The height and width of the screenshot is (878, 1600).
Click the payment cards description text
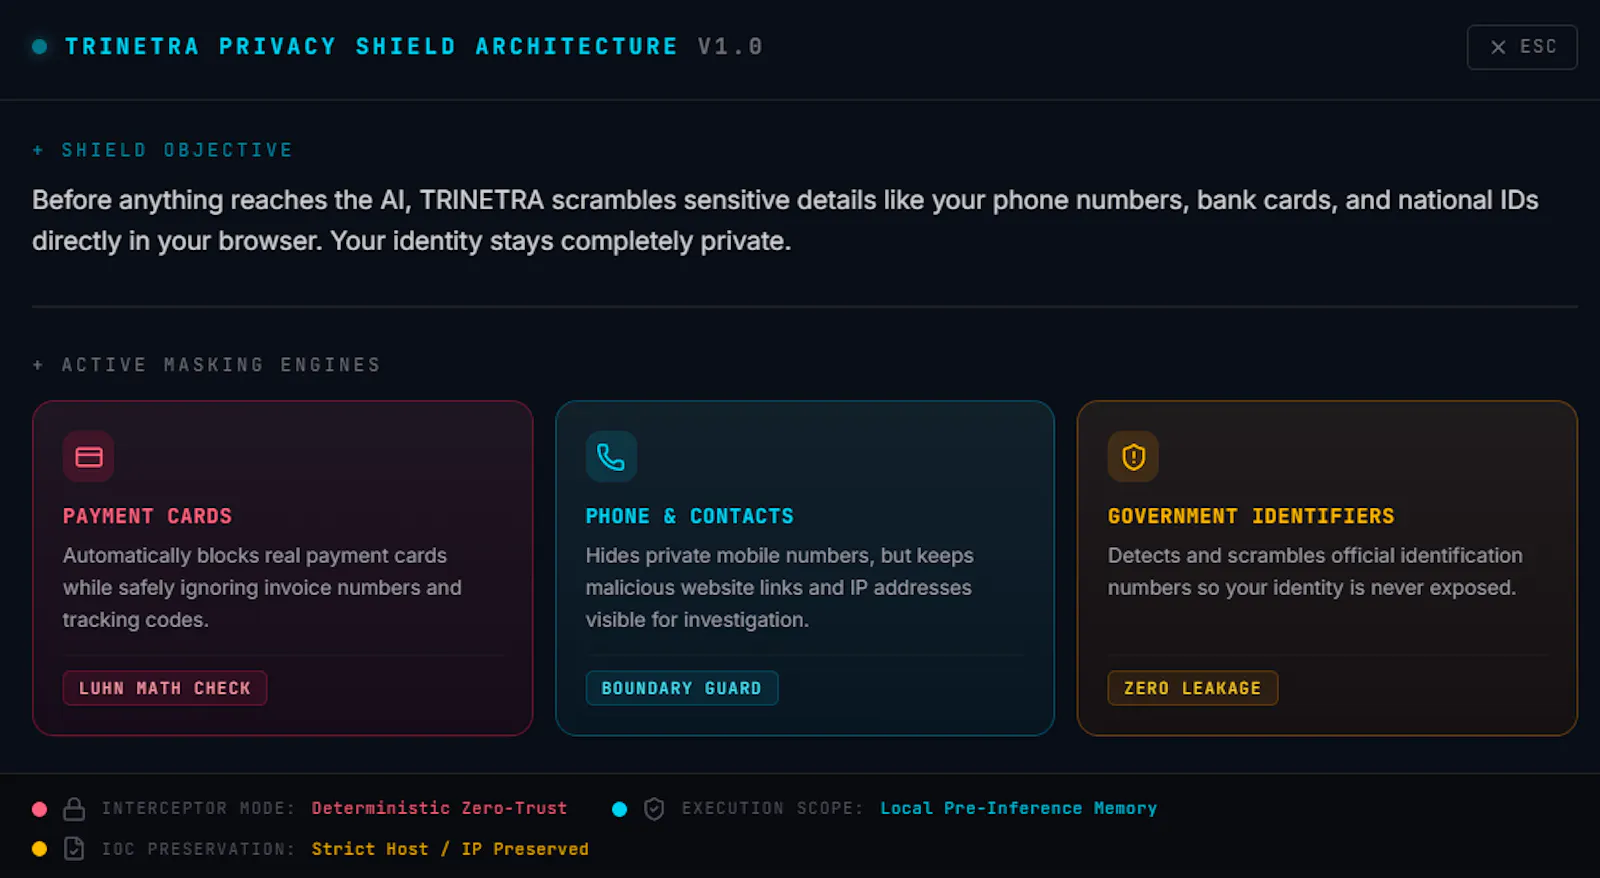pyautogui.click(x=262, y=588)
